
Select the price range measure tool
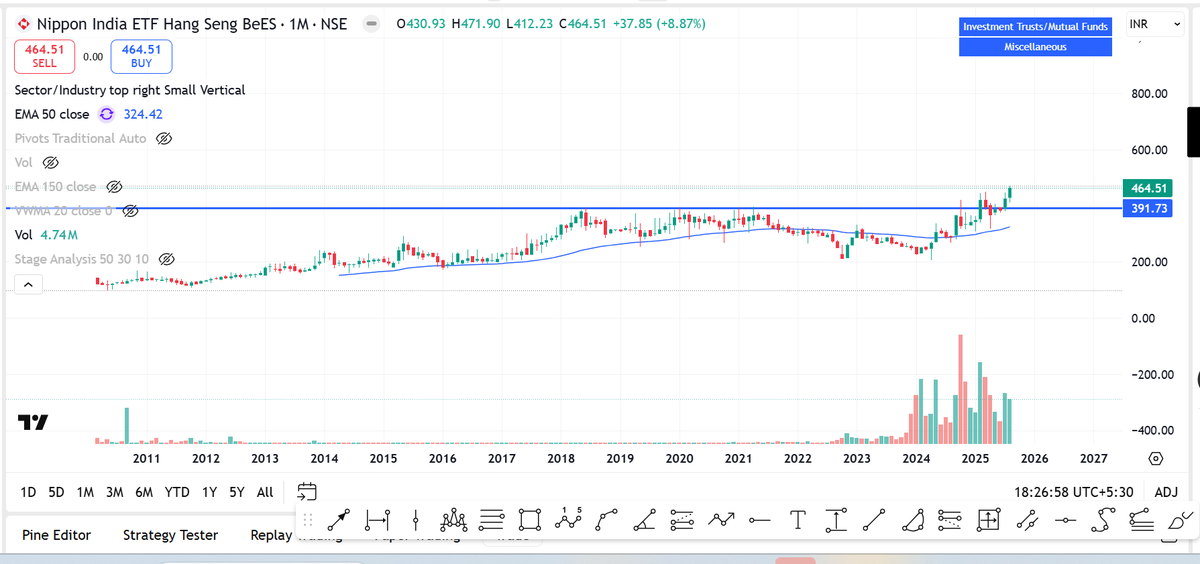pyautogui.click(x=836, y=519)
